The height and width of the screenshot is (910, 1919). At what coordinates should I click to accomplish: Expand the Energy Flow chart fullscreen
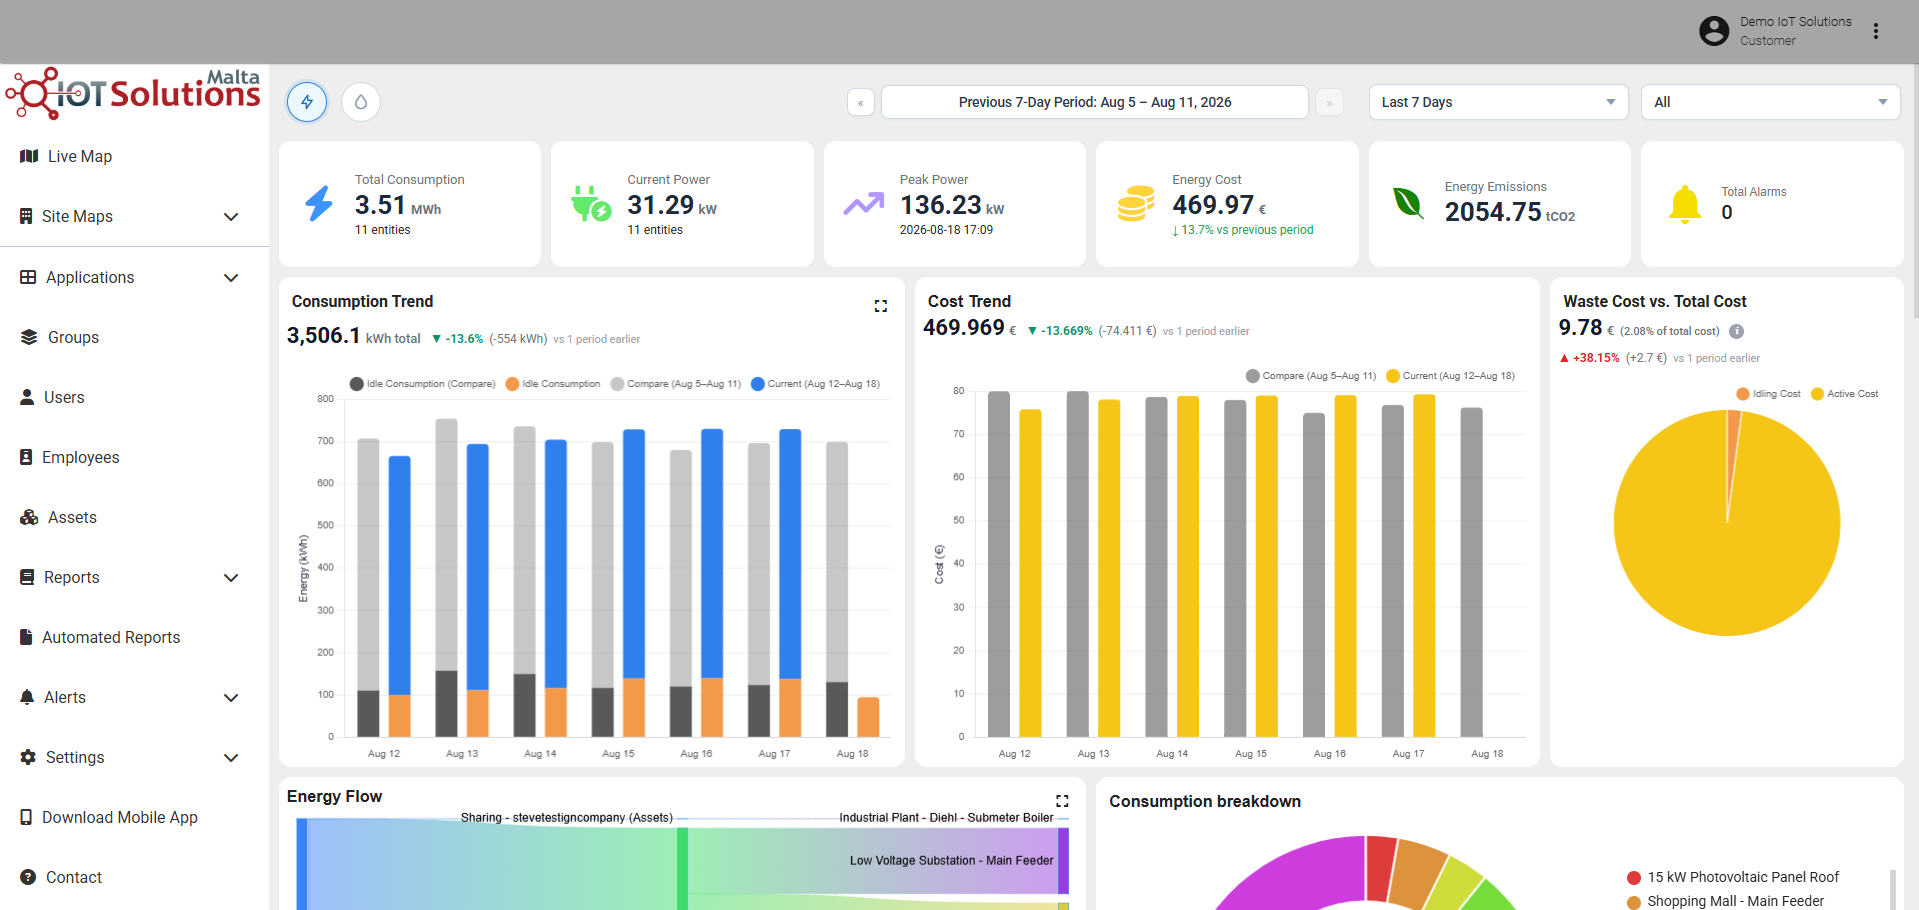[1062, 801]
